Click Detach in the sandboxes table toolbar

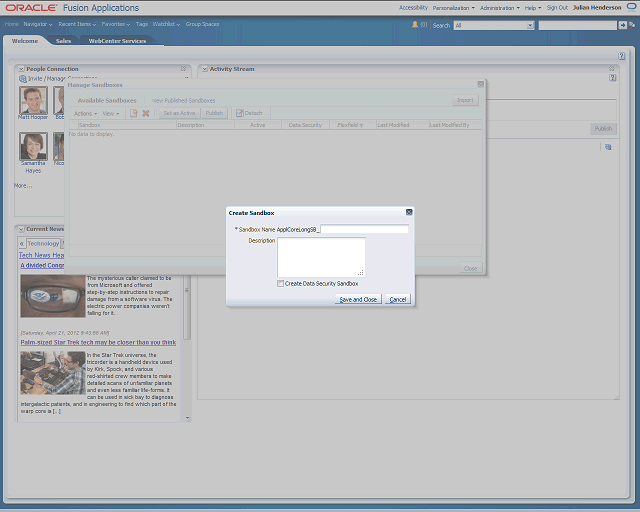click(249, 113)
